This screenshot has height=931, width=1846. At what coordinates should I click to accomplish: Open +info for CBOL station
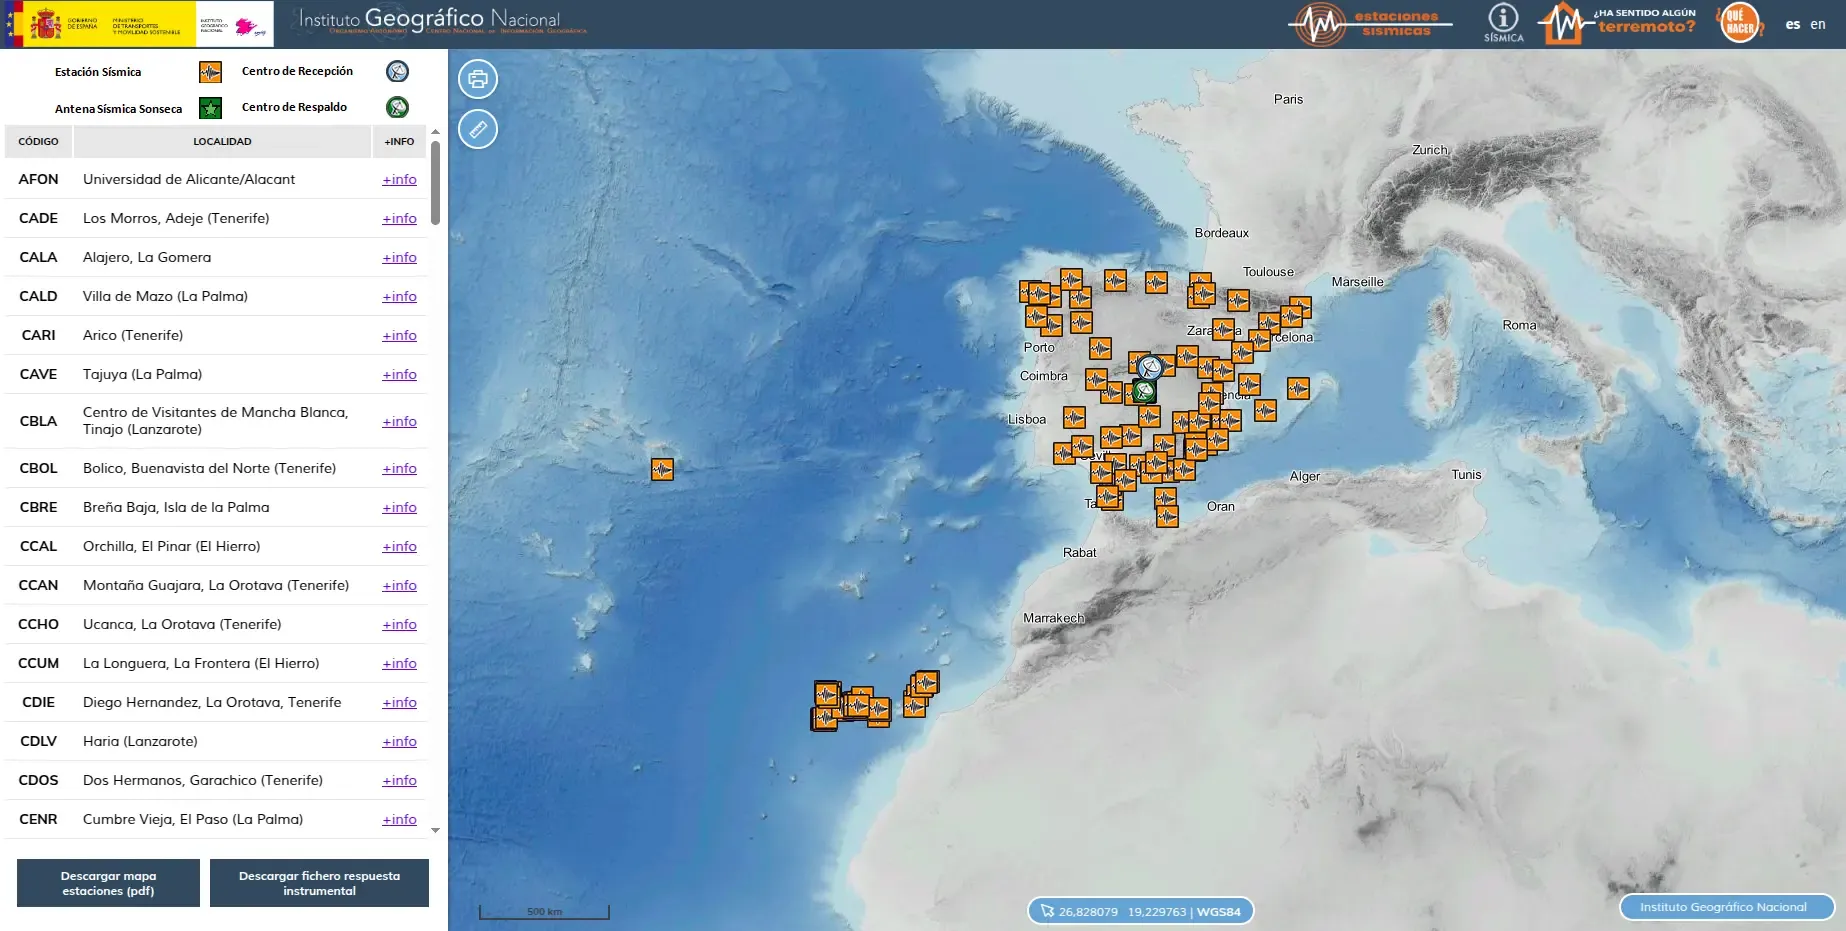point(399,469)
